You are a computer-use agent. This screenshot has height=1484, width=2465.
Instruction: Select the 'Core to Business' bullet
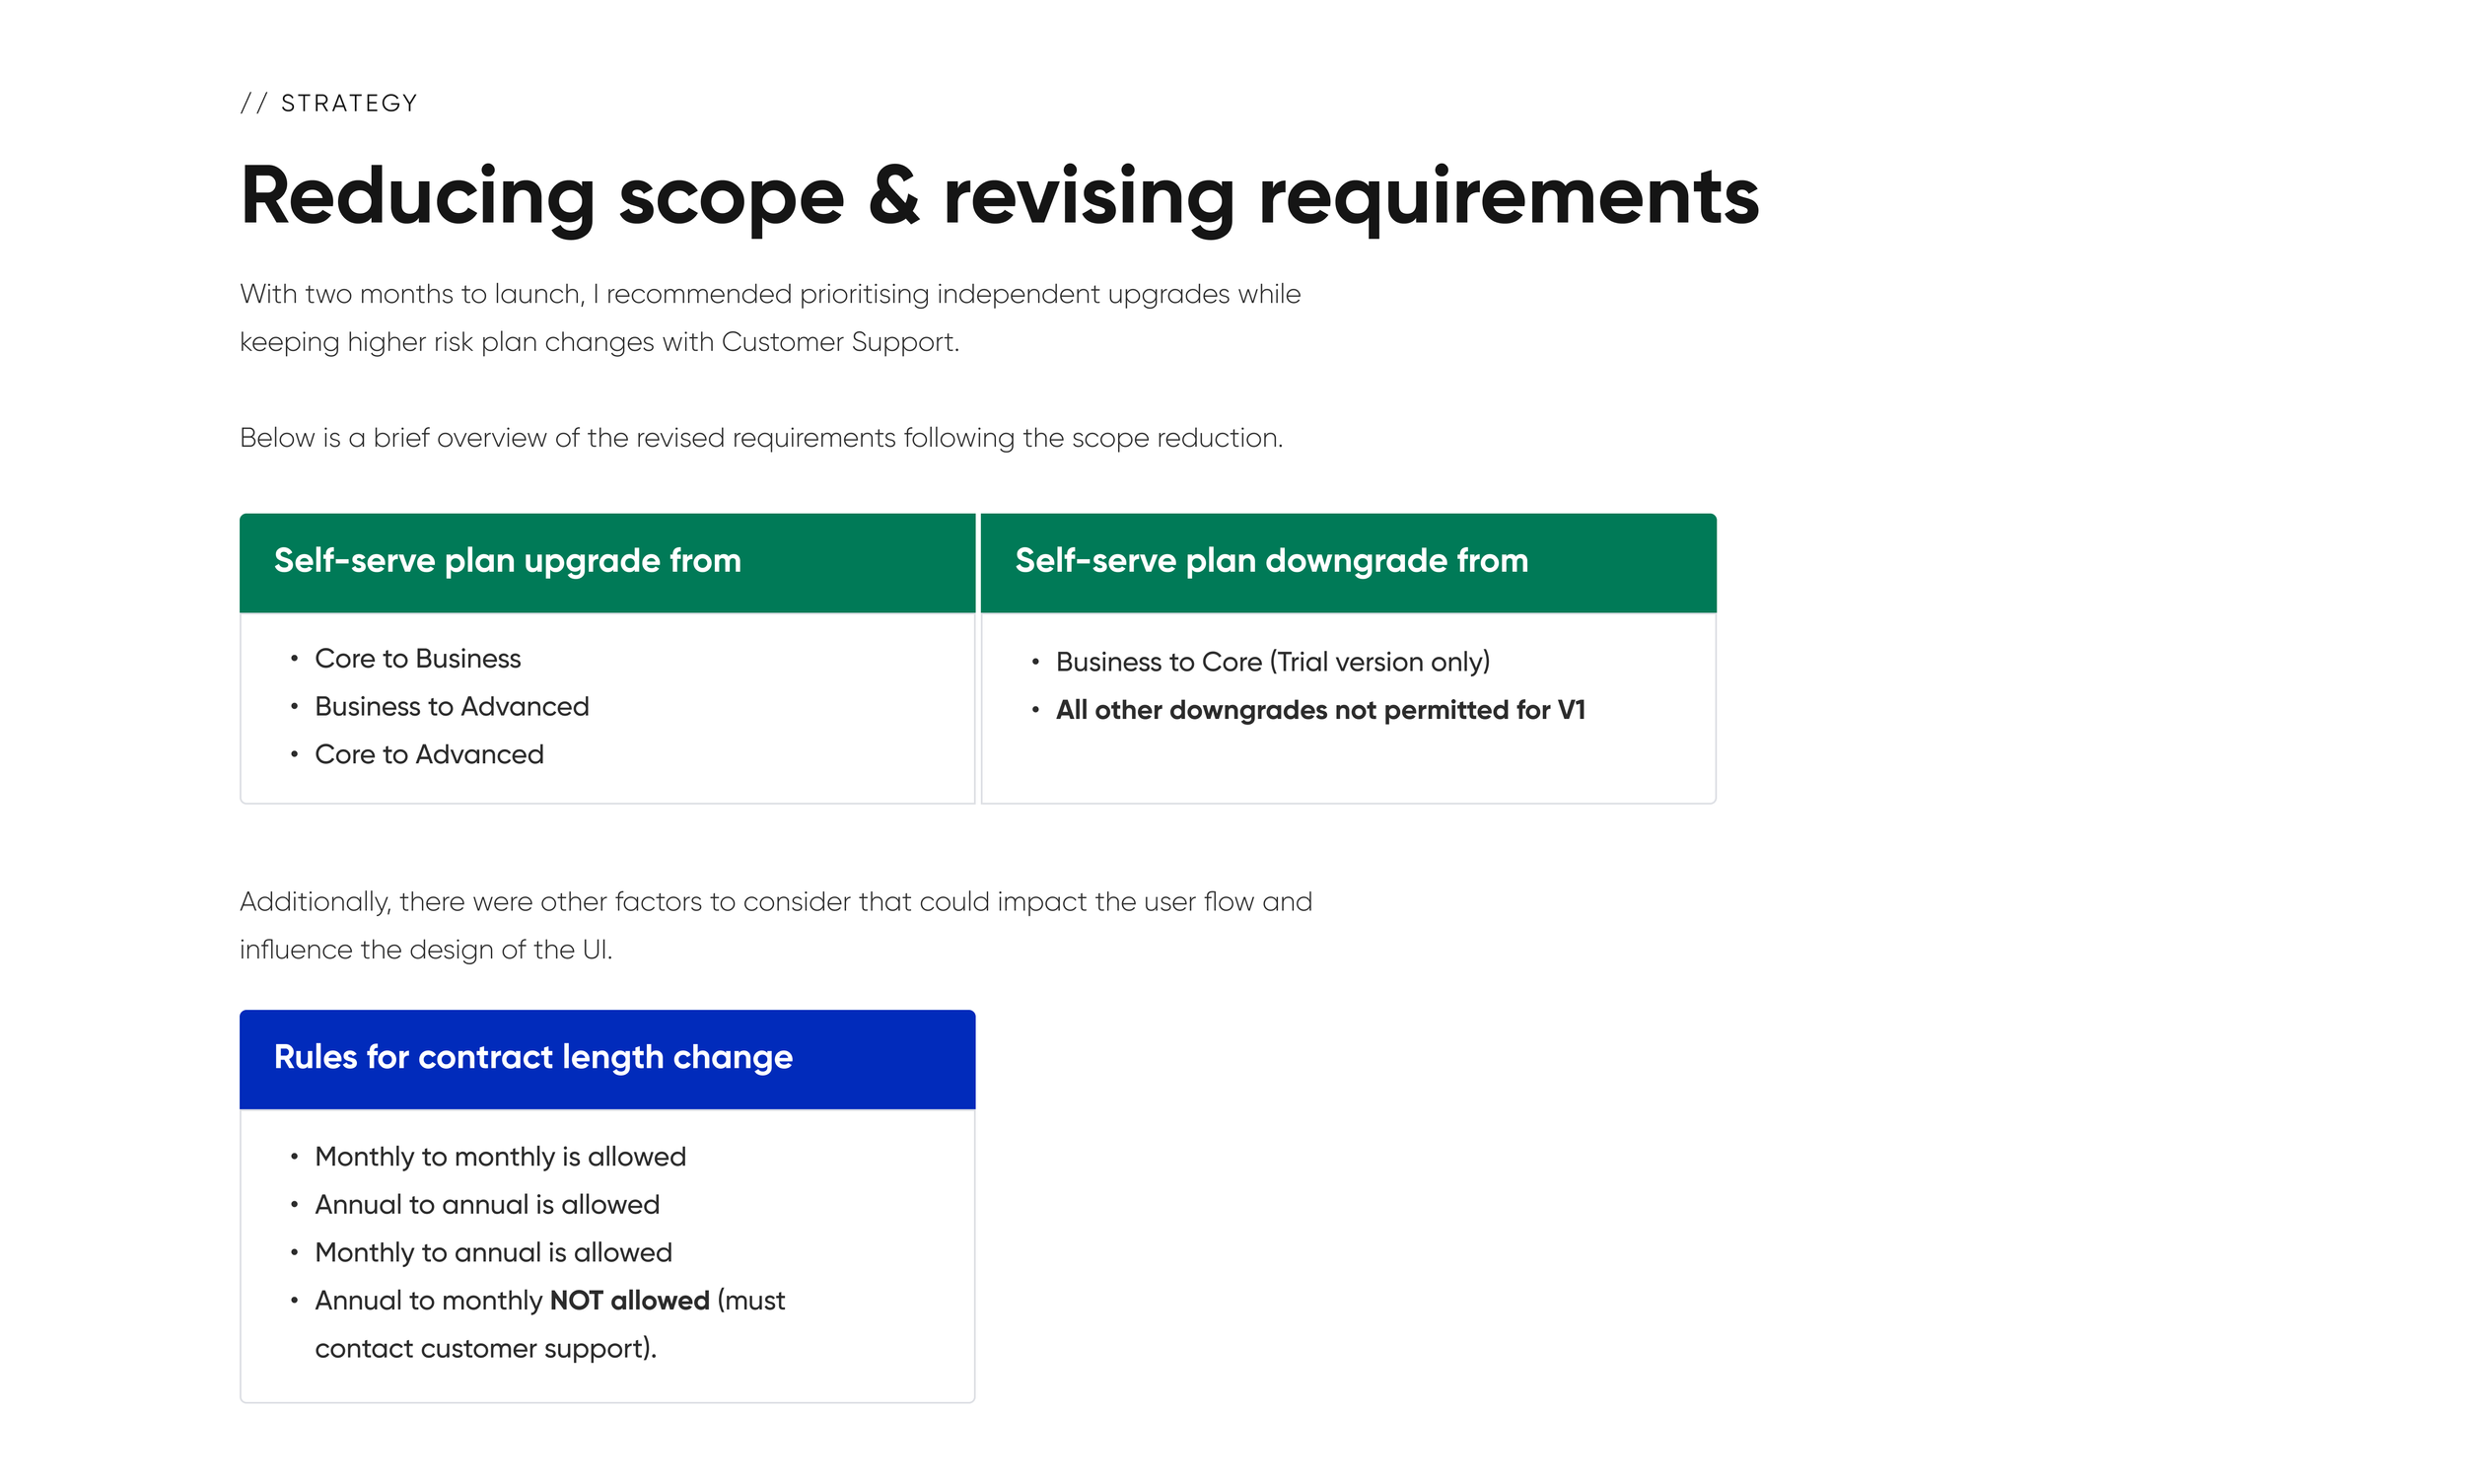417,658
